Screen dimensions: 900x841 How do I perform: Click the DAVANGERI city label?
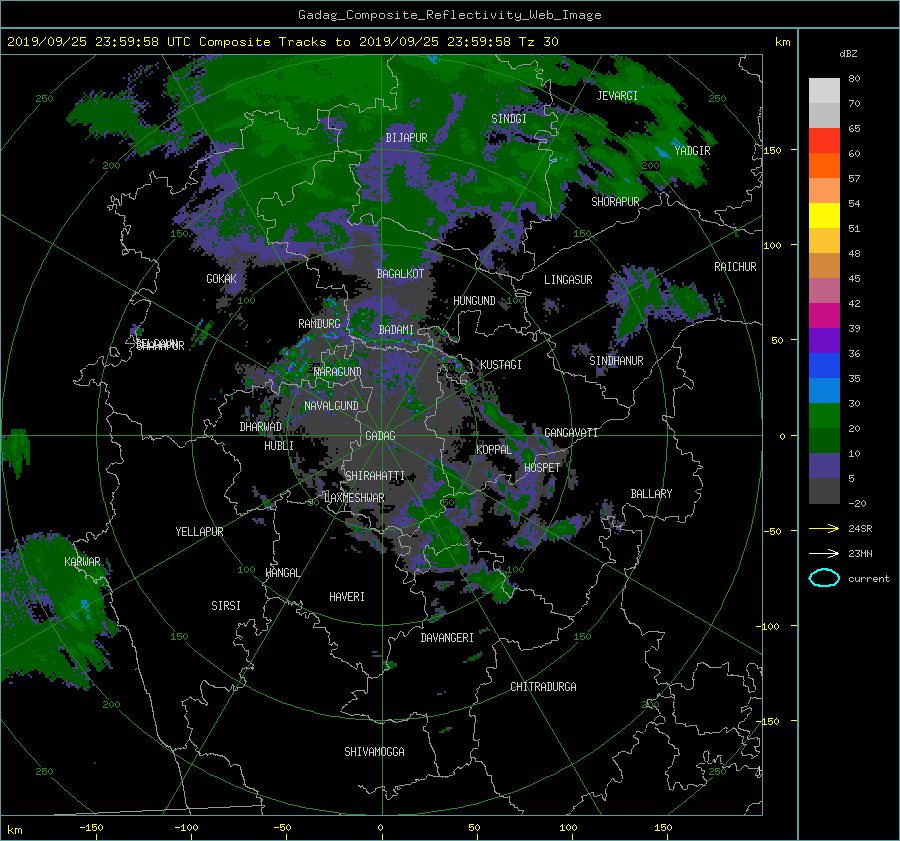[x=447, y=638]
